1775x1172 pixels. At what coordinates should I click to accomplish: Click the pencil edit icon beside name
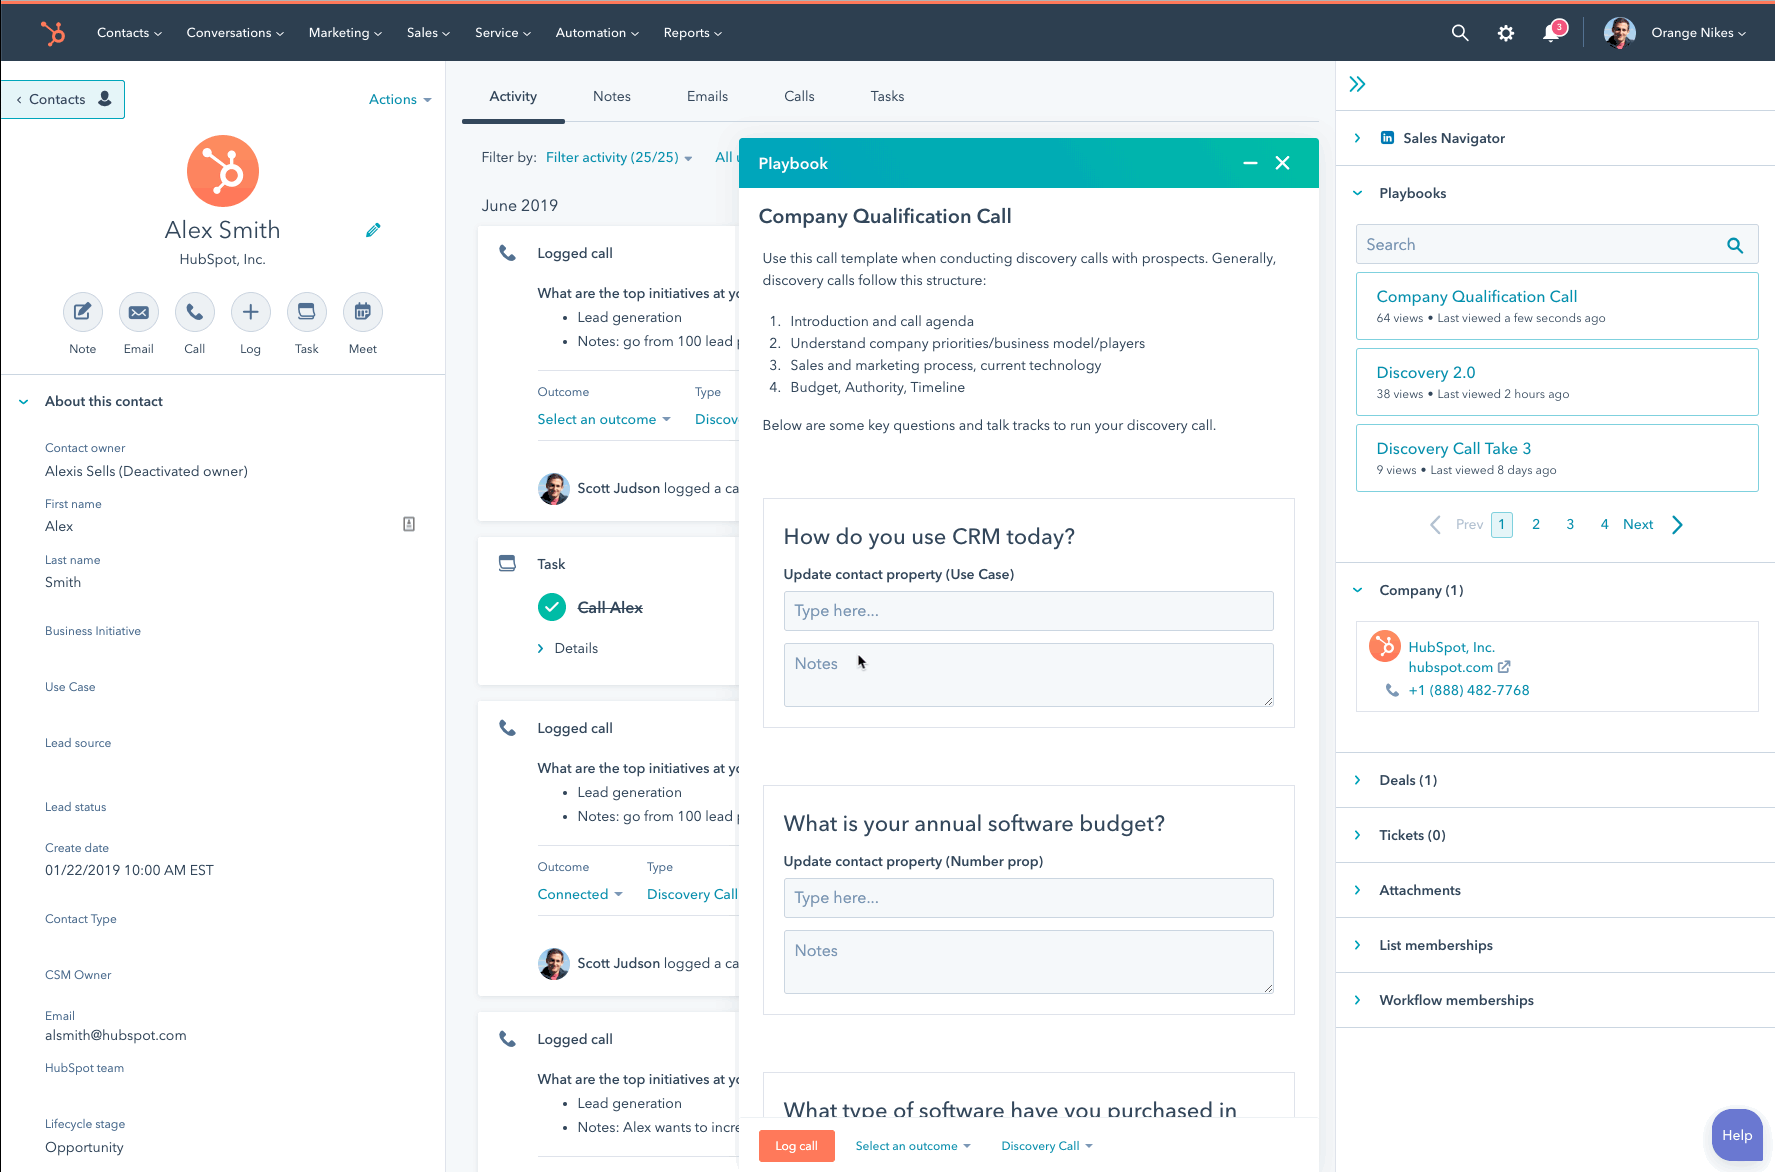[x=373, y=230]
